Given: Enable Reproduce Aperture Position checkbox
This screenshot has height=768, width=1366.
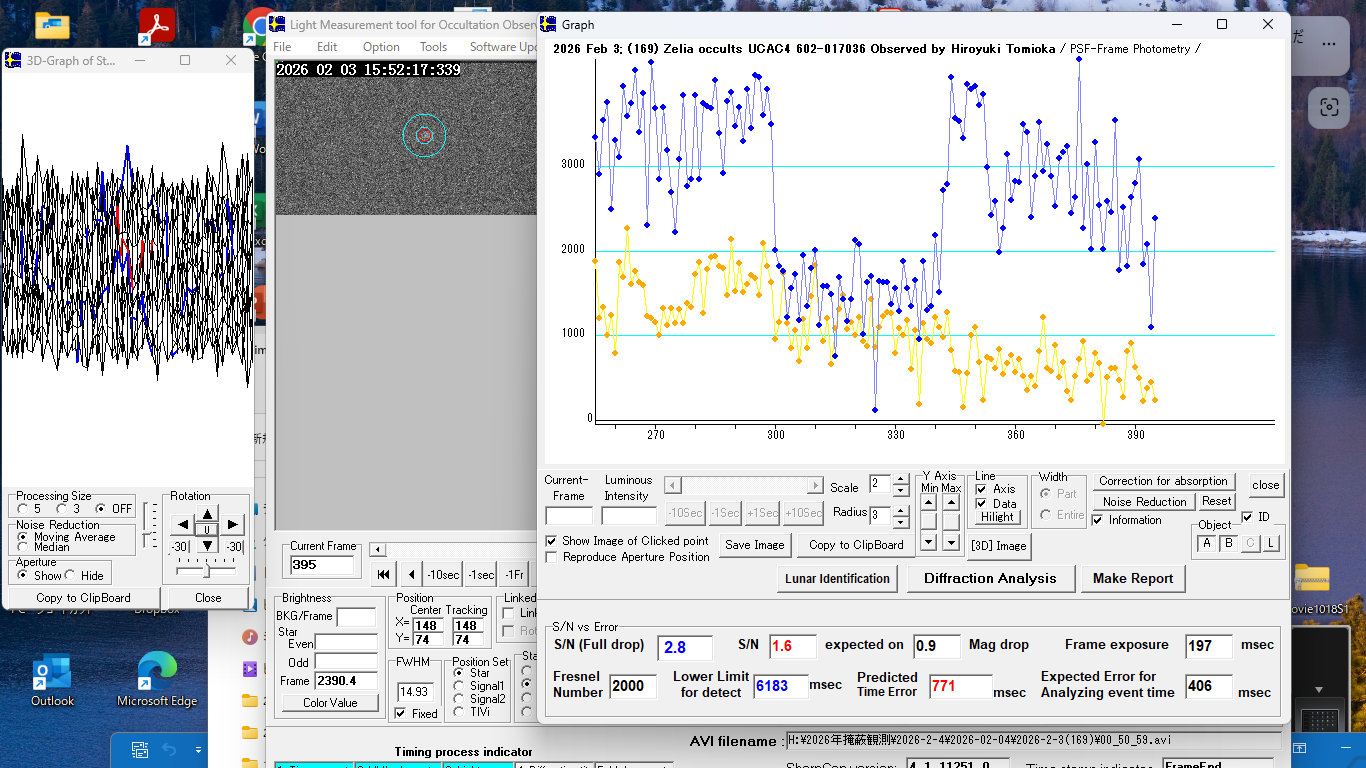Looking at the screenshot, I should point(551,557).
